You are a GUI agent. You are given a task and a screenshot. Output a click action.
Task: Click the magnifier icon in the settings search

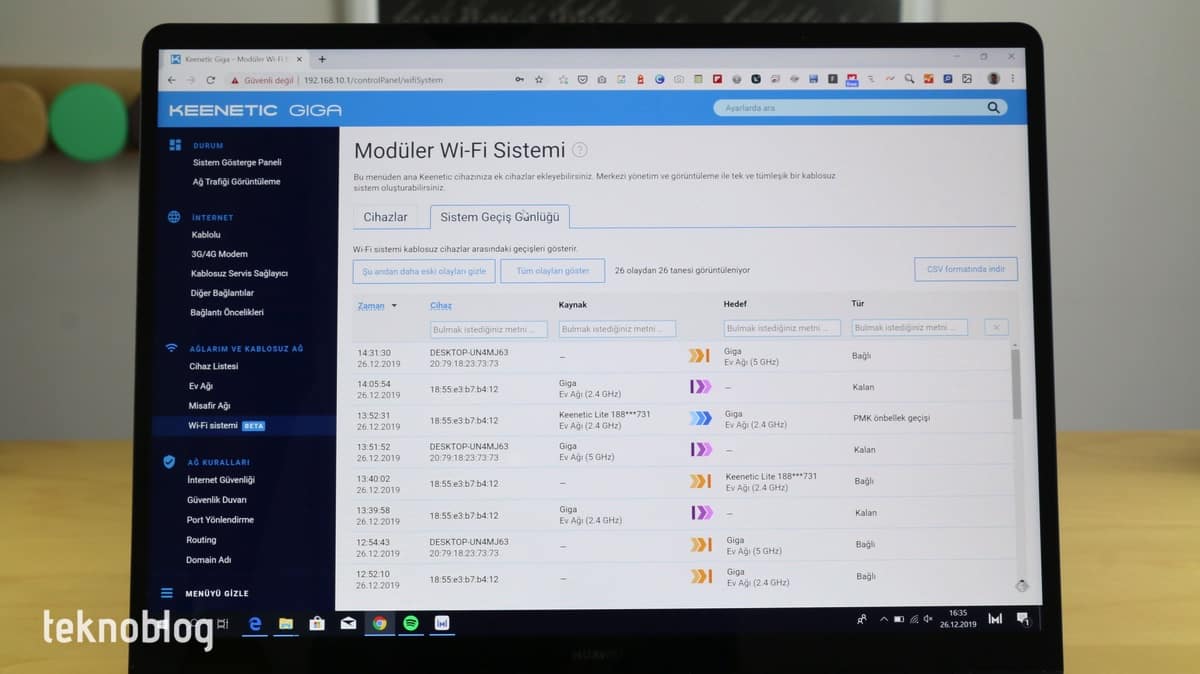coord(993,108)
